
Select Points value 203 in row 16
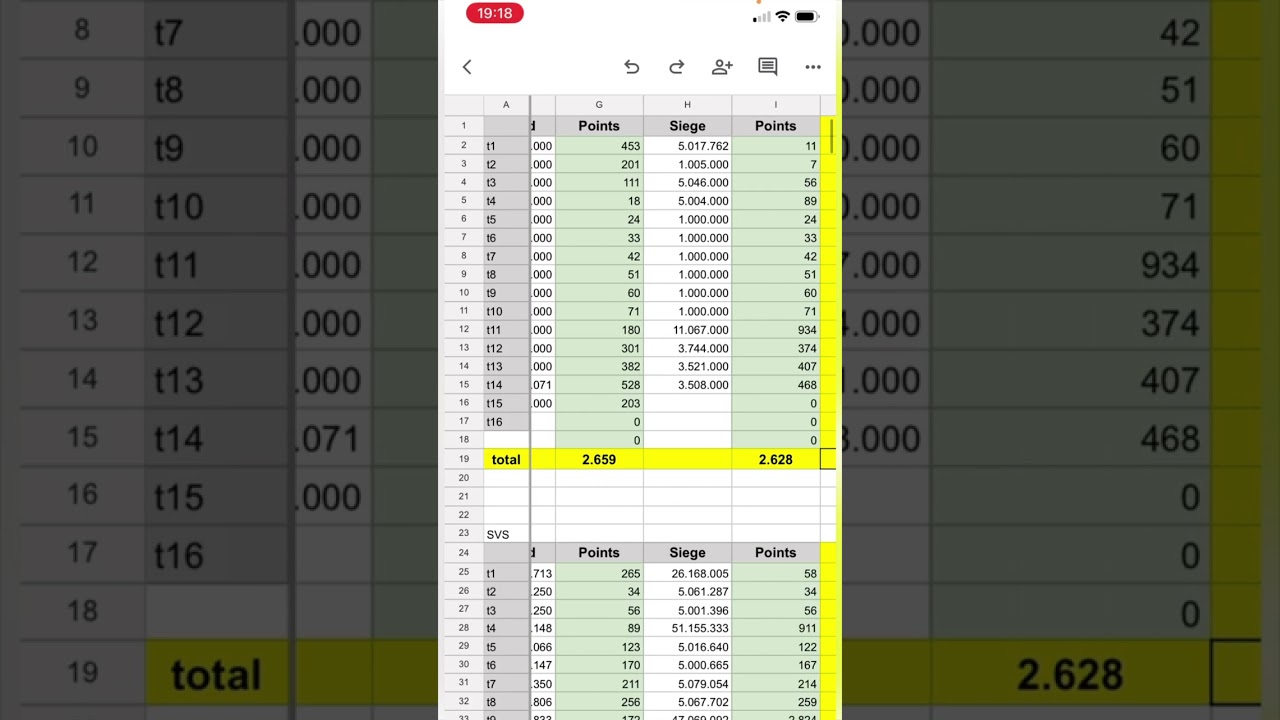coord(599,403)
